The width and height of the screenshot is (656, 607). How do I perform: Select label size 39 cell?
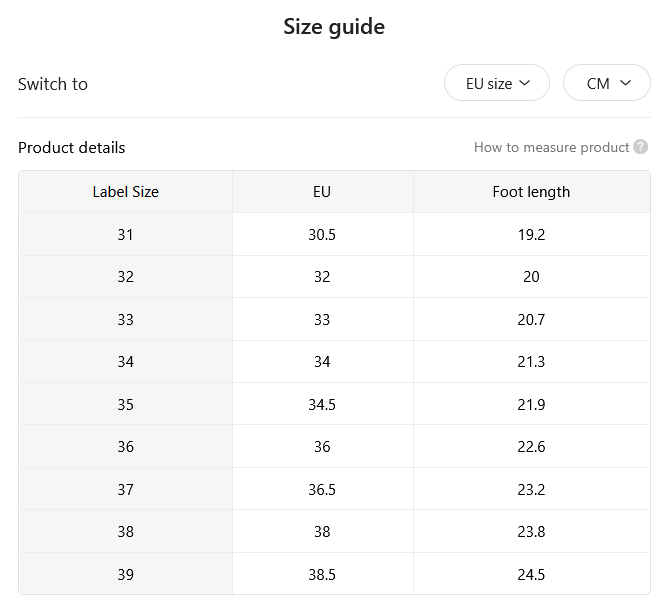click(126, 574)
